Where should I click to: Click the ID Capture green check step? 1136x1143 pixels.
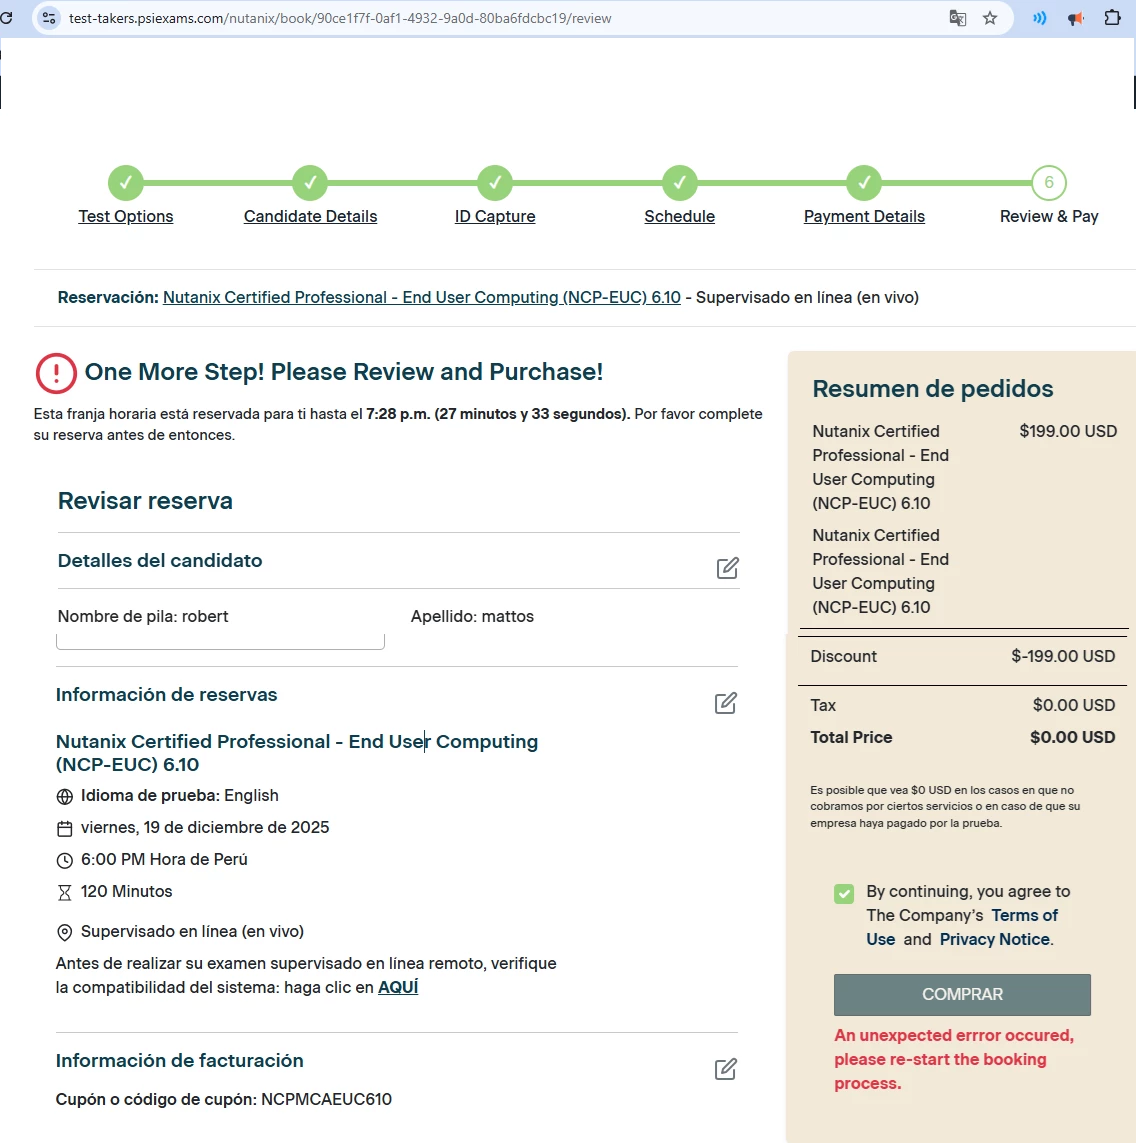(495, 182)
